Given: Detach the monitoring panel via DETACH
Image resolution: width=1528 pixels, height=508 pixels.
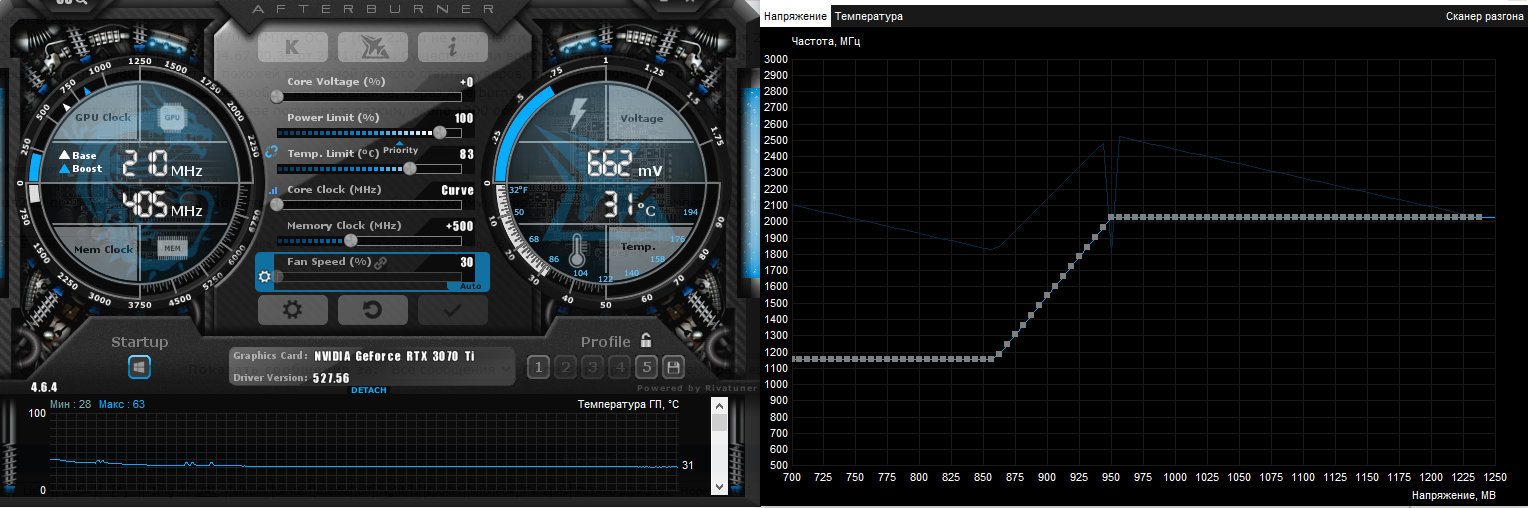Looking at the screenshot, I should (369, 390).
